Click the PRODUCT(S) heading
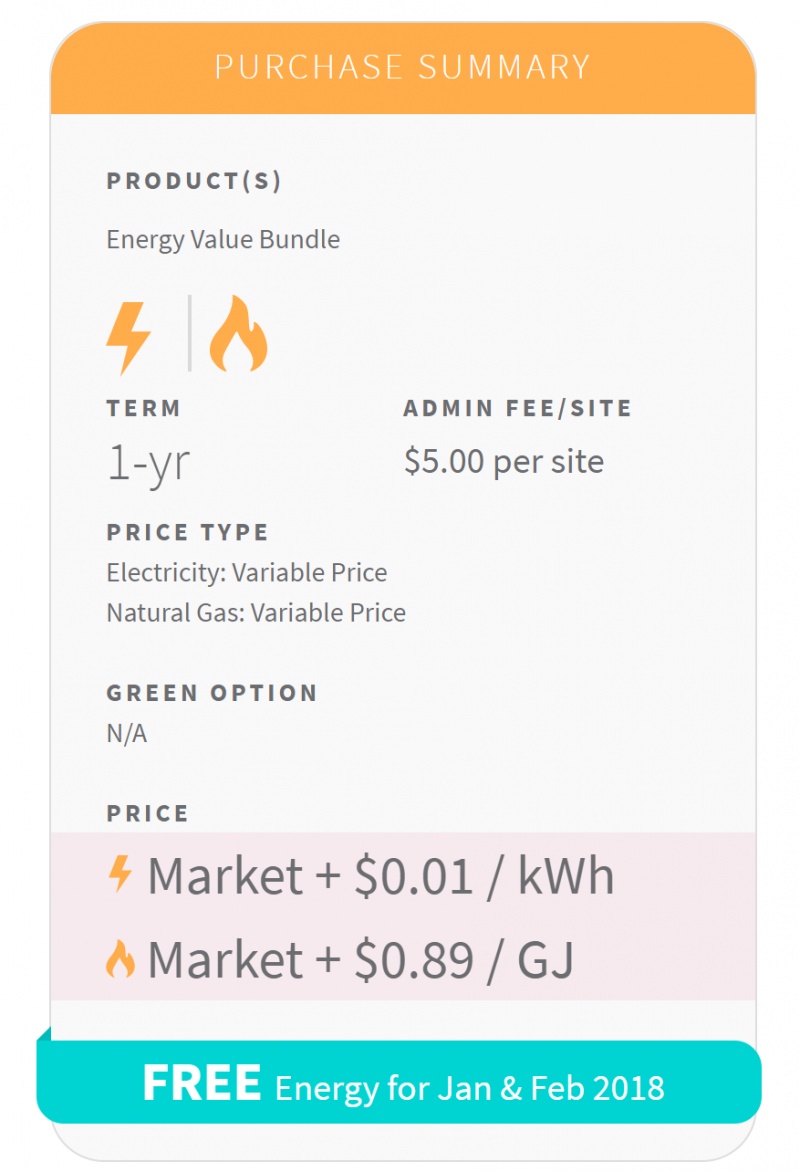This screenshot has height=1172, width=800. click(x=194, y=181)
